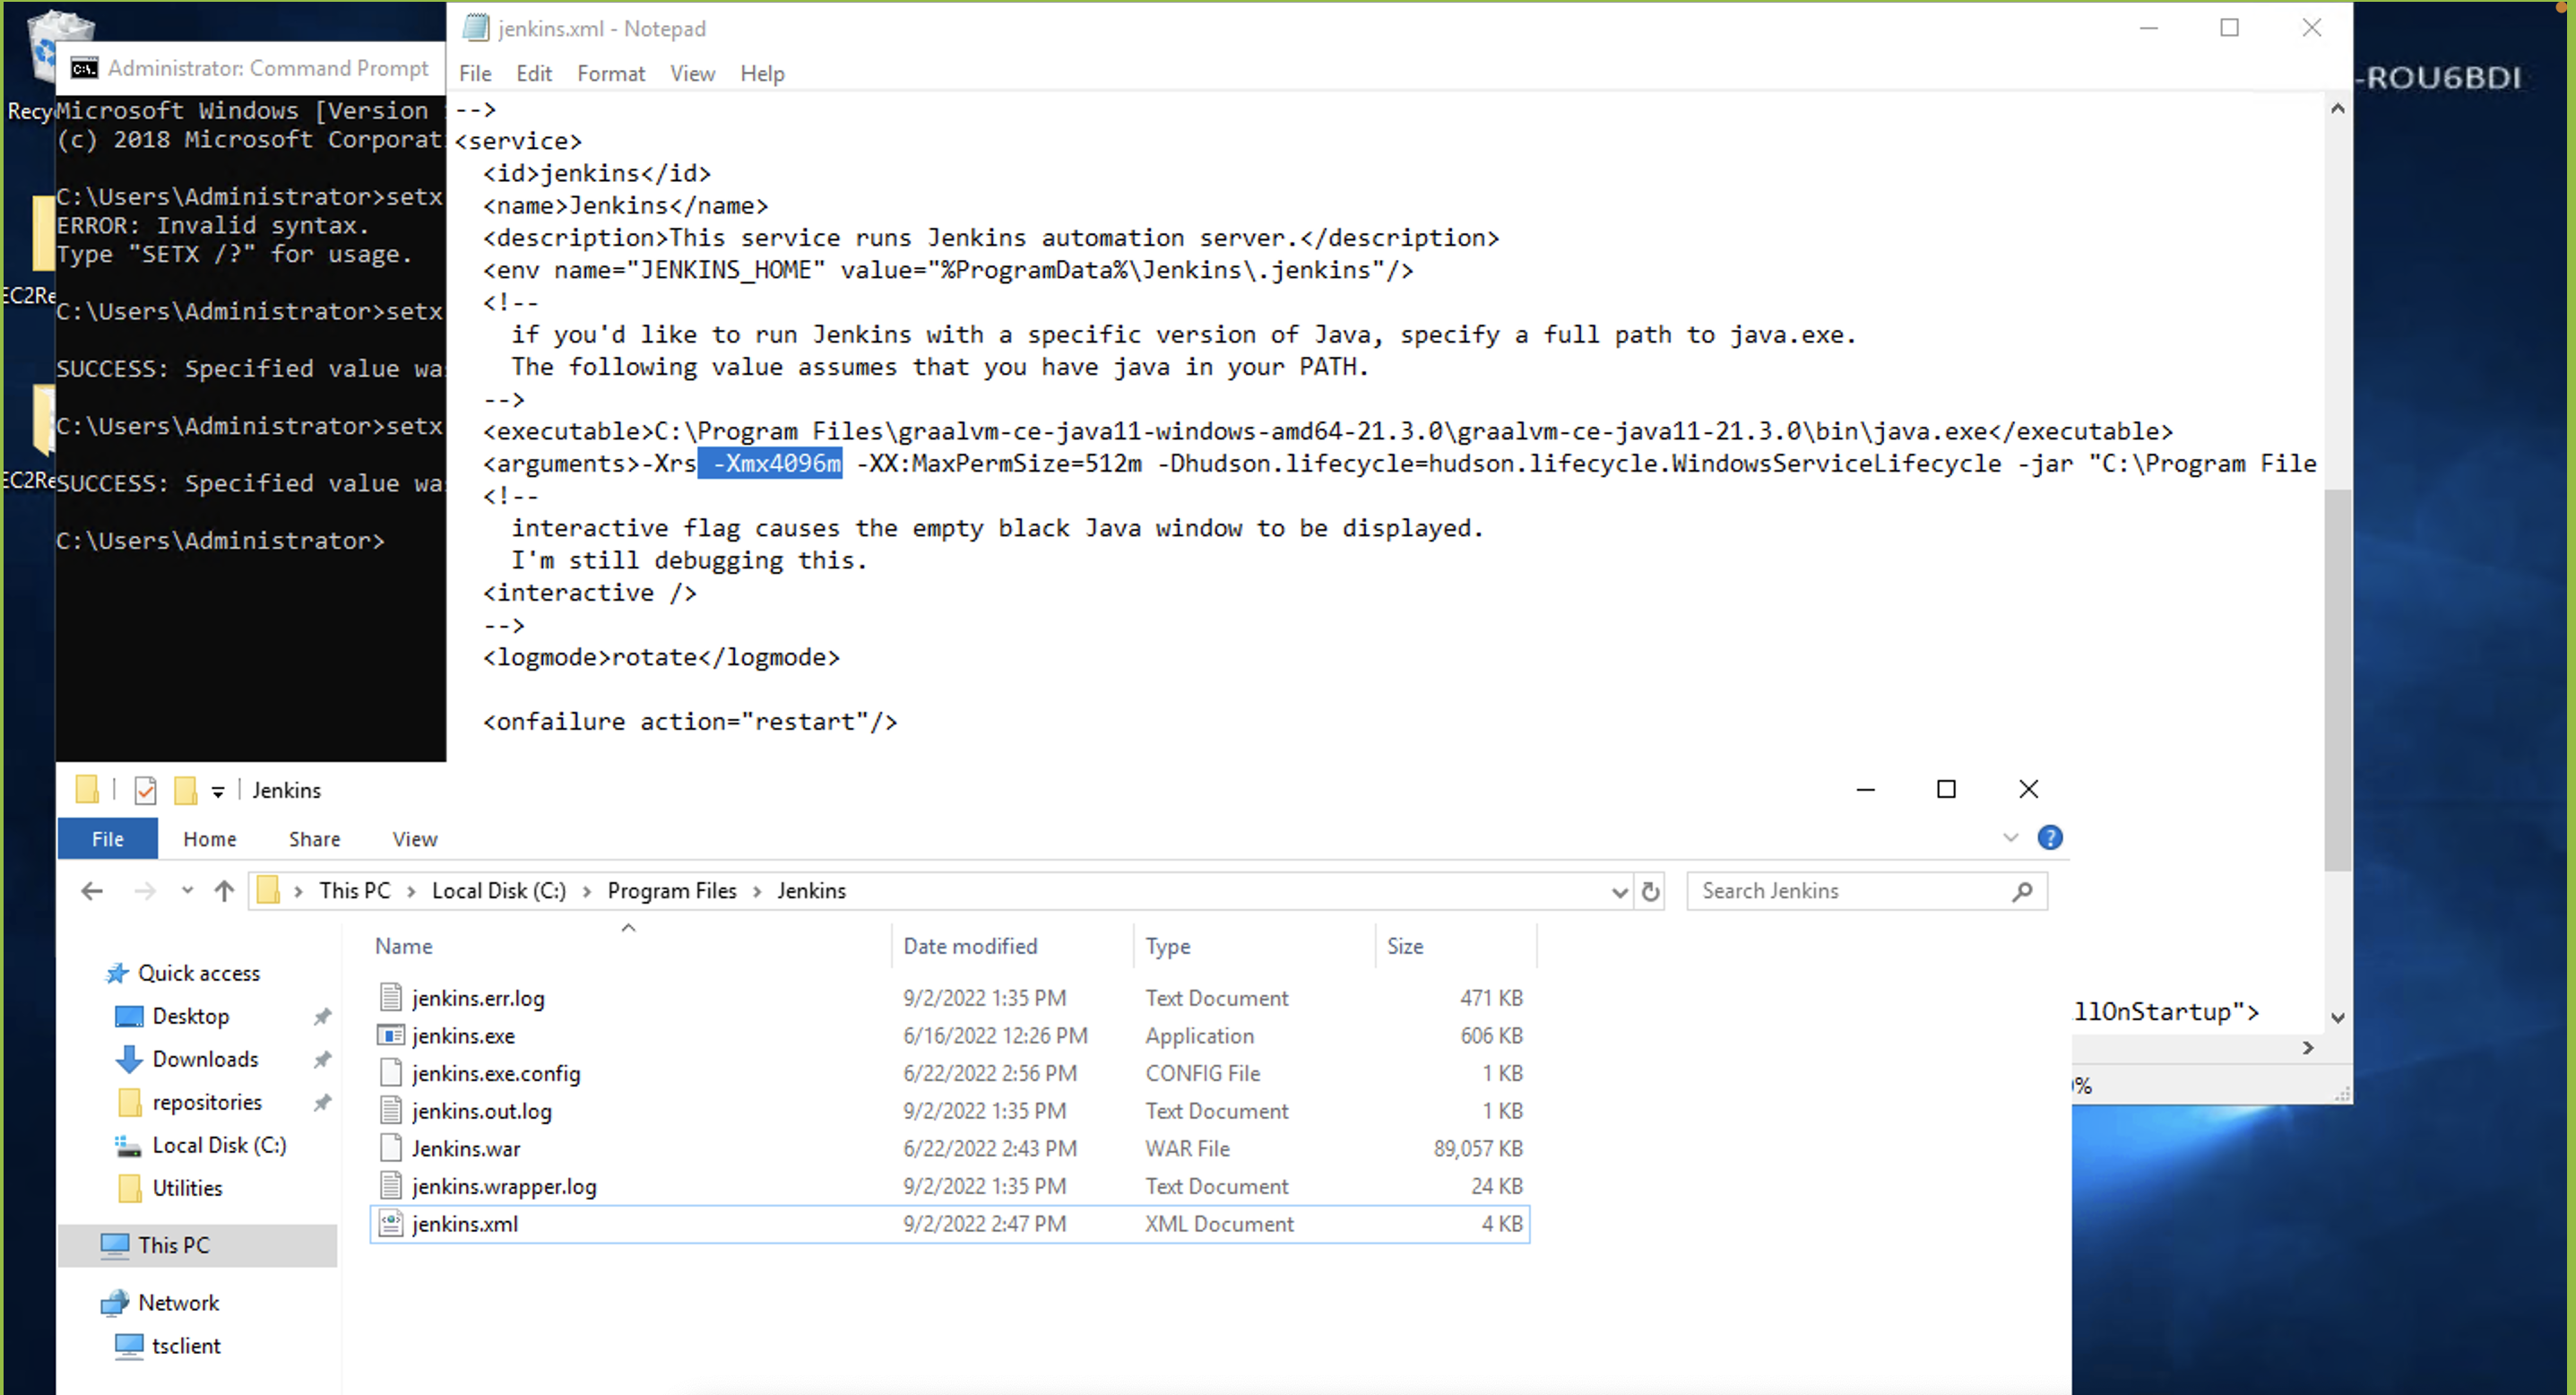Viewport: 2576px width, 1395px height.
Task: Click the highlighted -Xmx4096m text in Notepad
Action: [770, 463]
